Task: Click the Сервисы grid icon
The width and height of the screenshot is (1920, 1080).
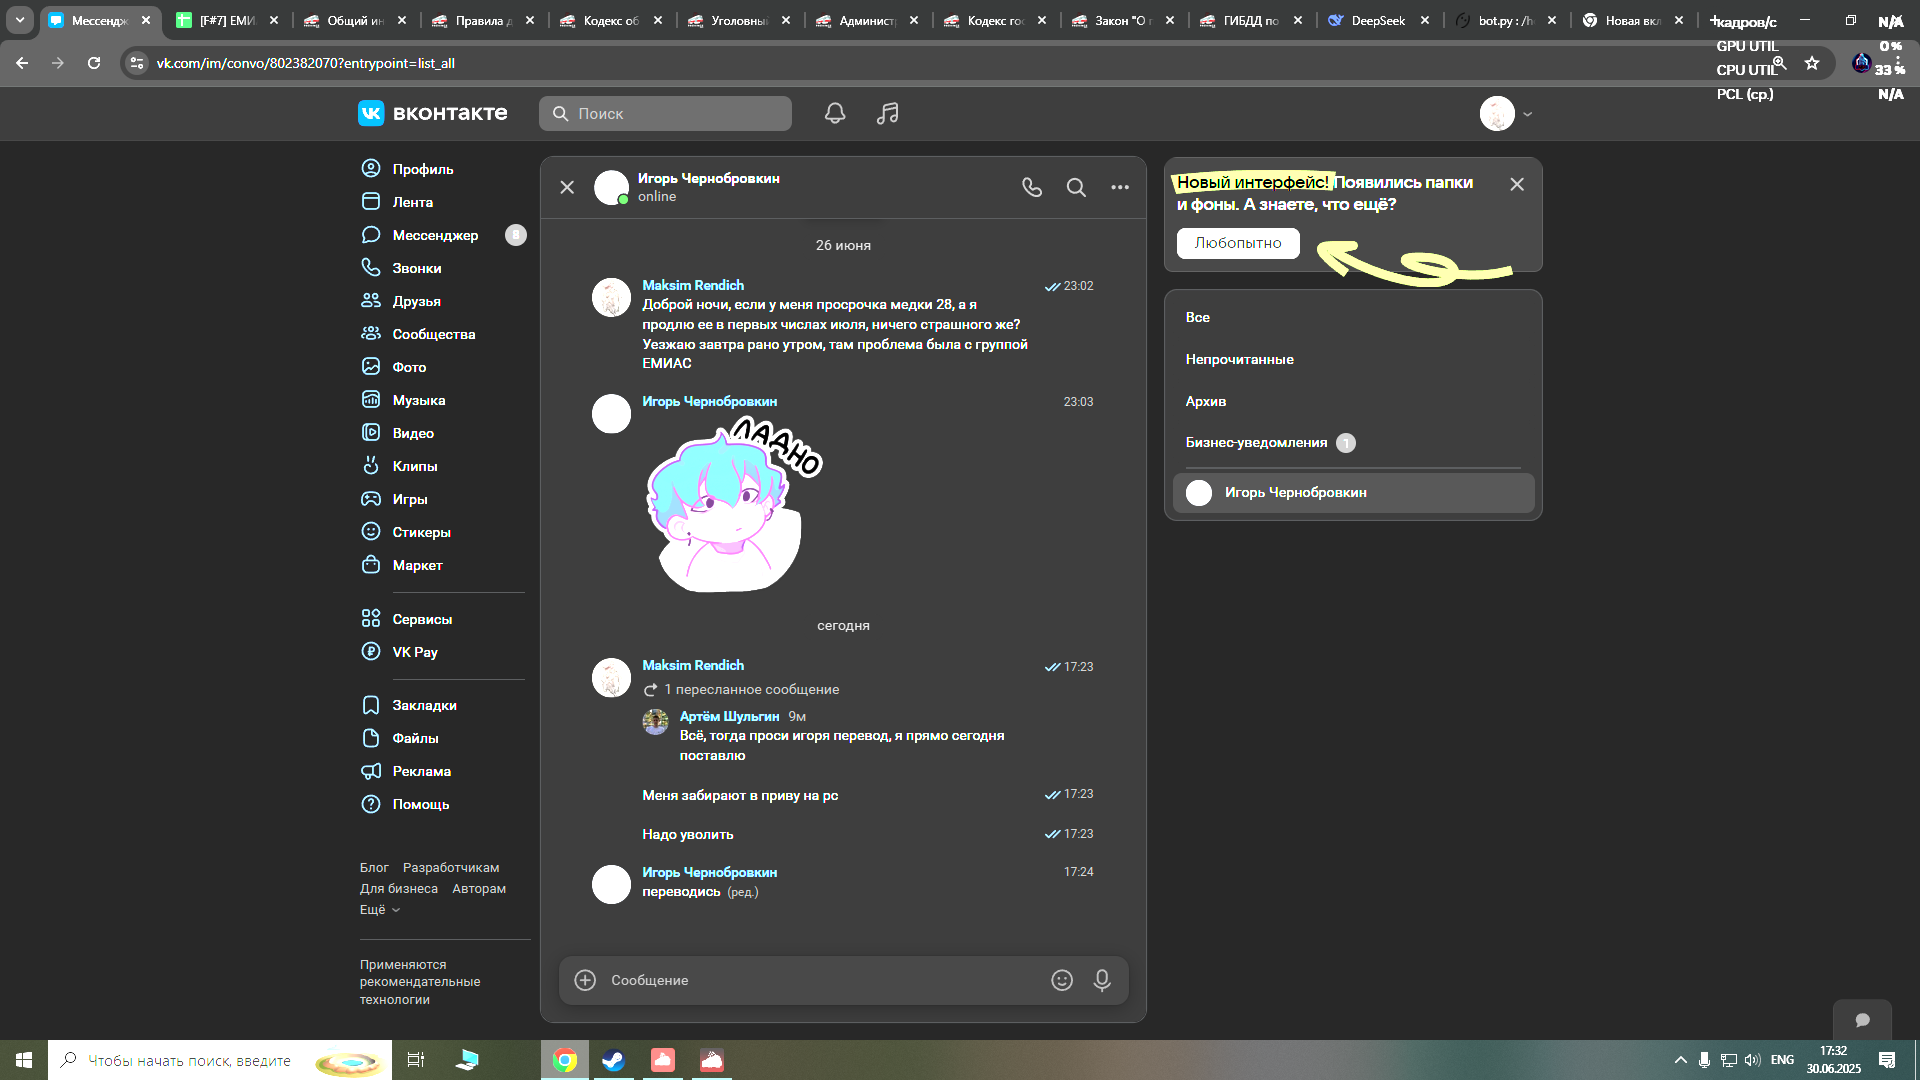Action: tap(371, 619)
